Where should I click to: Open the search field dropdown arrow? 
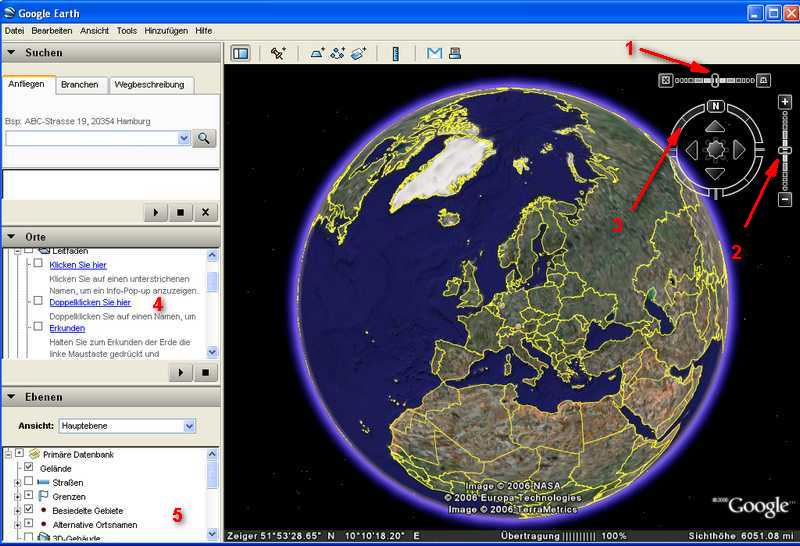(x=184, y=138)
